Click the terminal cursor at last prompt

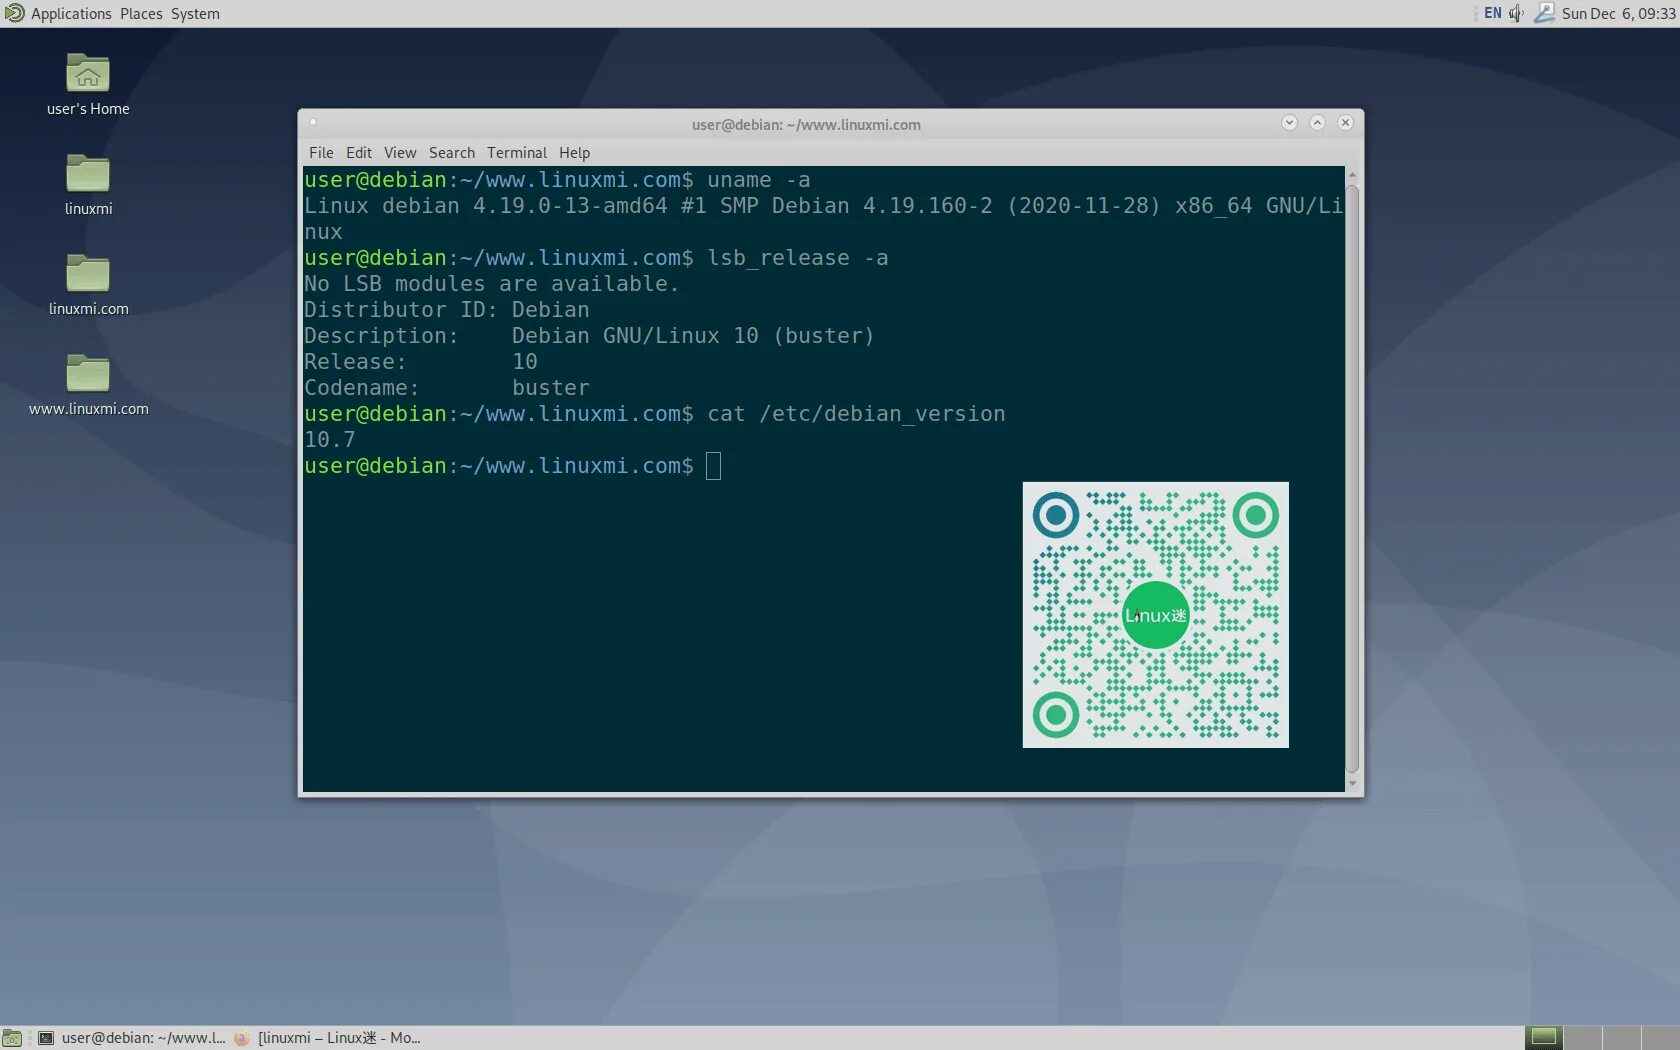[713, 466]
